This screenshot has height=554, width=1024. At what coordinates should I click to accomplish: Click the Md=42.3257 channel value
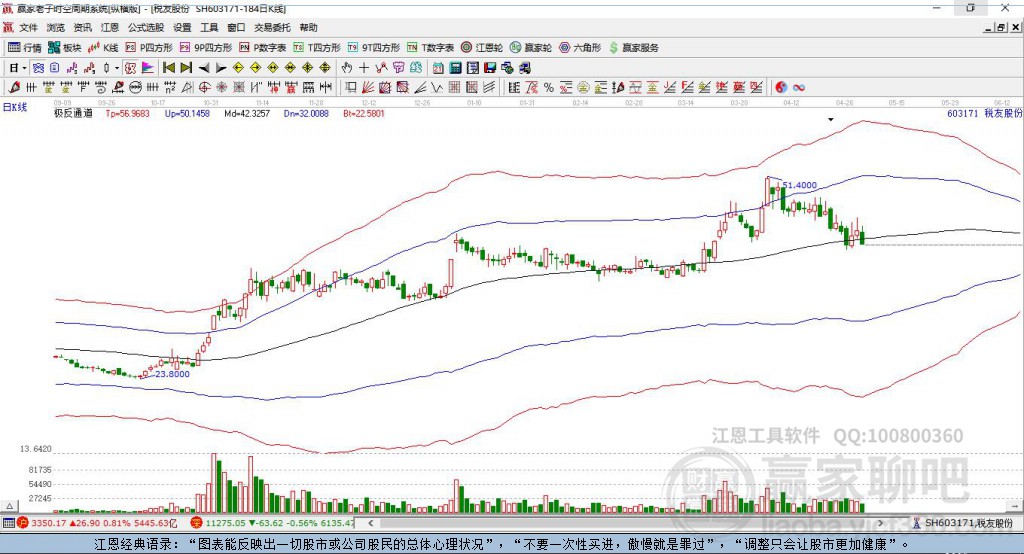(247, 113)
